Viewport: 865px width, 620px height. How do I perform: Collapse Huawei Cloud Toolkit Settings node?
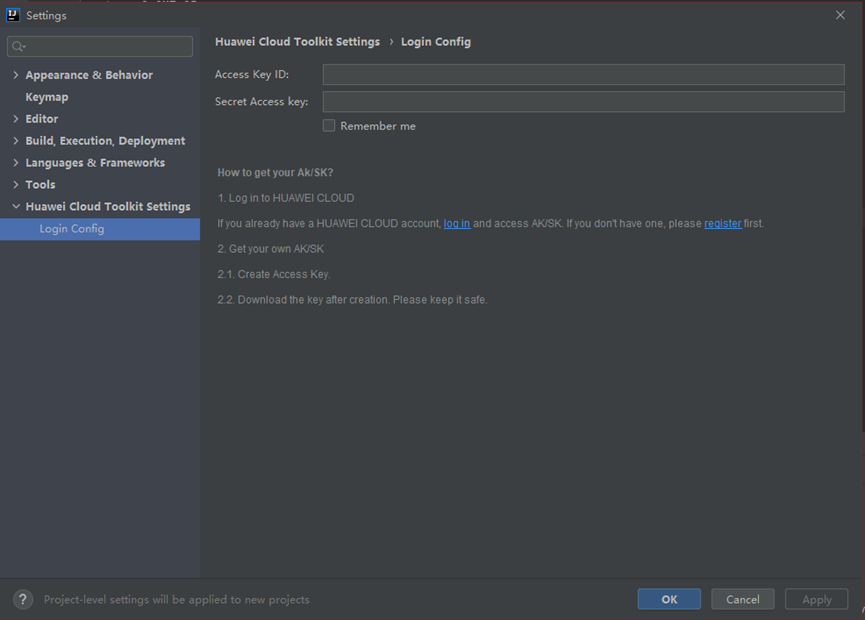click(x=16, y=207)
